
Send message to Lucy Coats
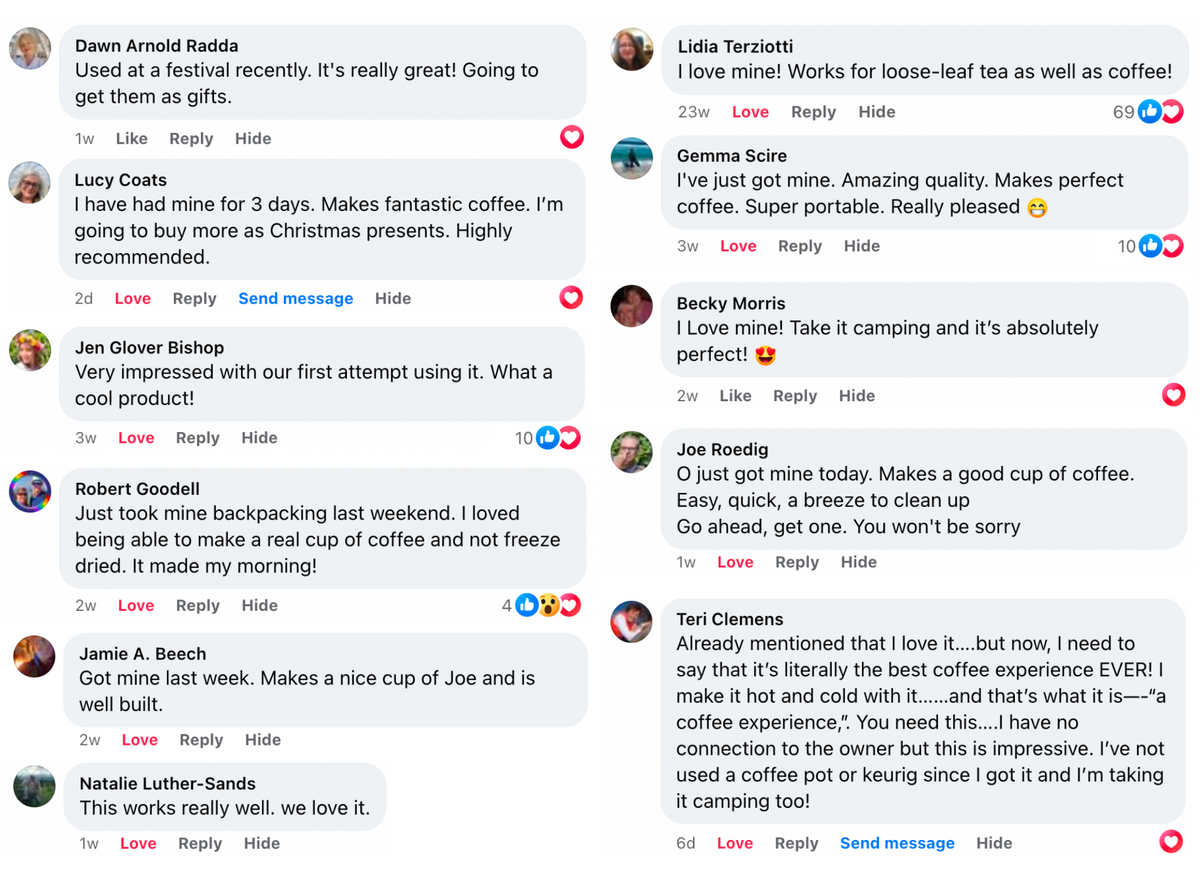coord(295,299)
